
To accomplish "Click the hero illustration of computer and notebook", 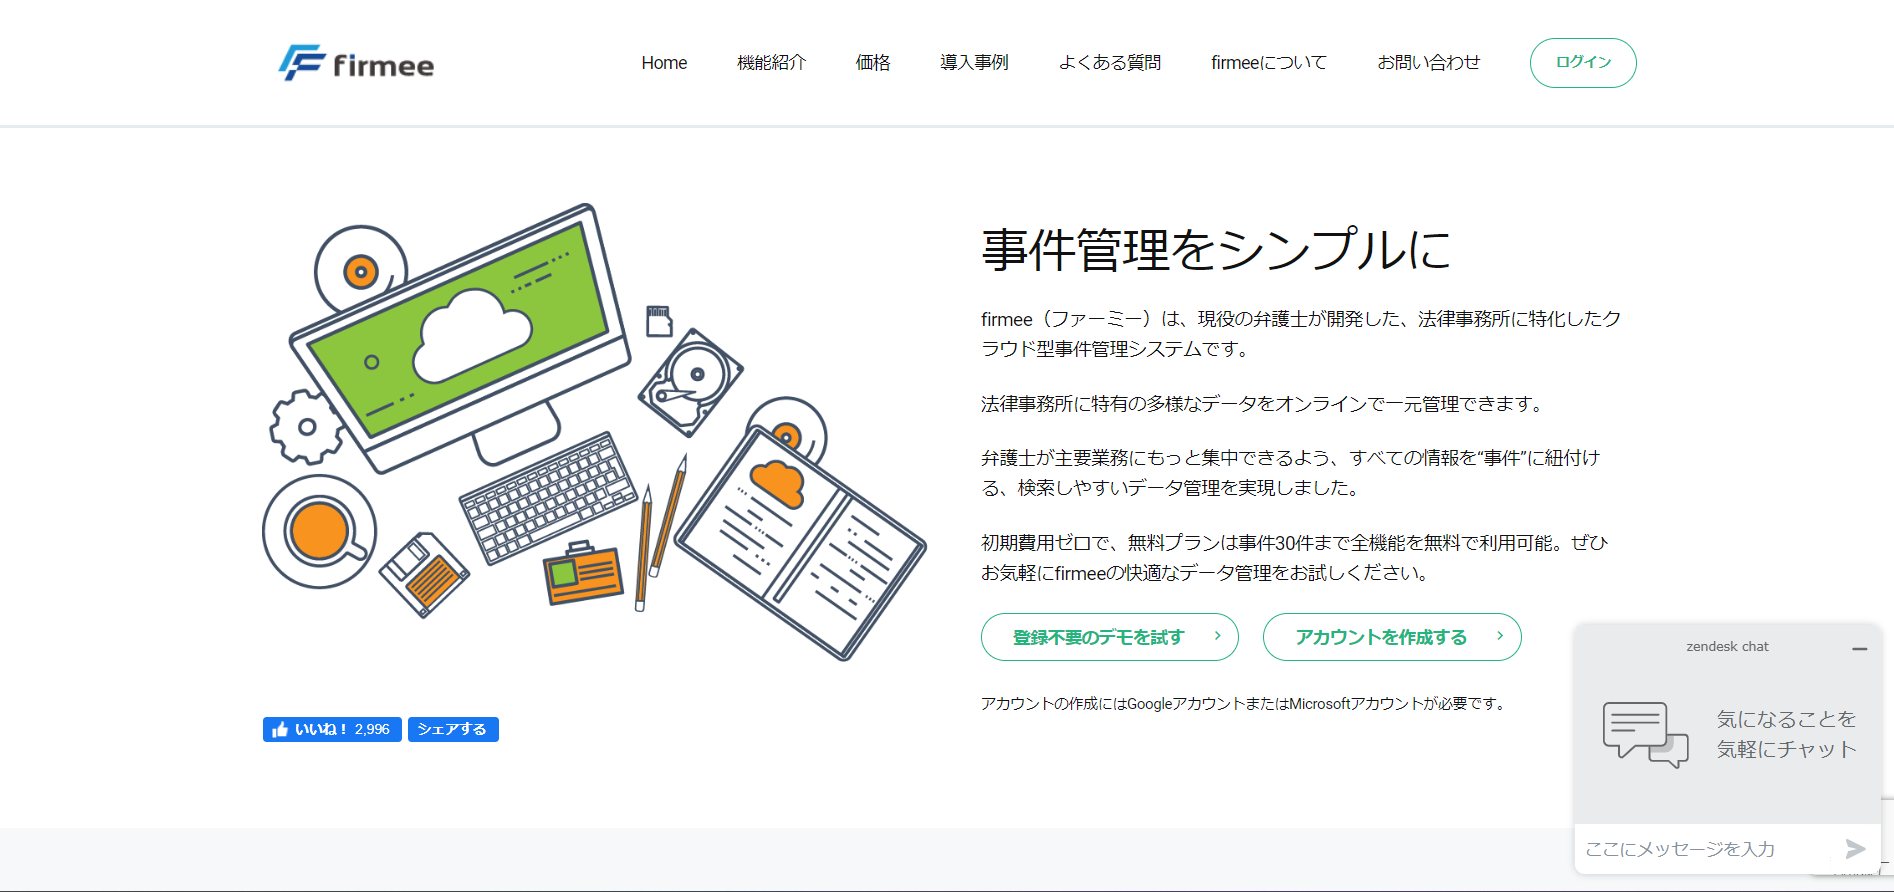I will (x=594, y=432).
